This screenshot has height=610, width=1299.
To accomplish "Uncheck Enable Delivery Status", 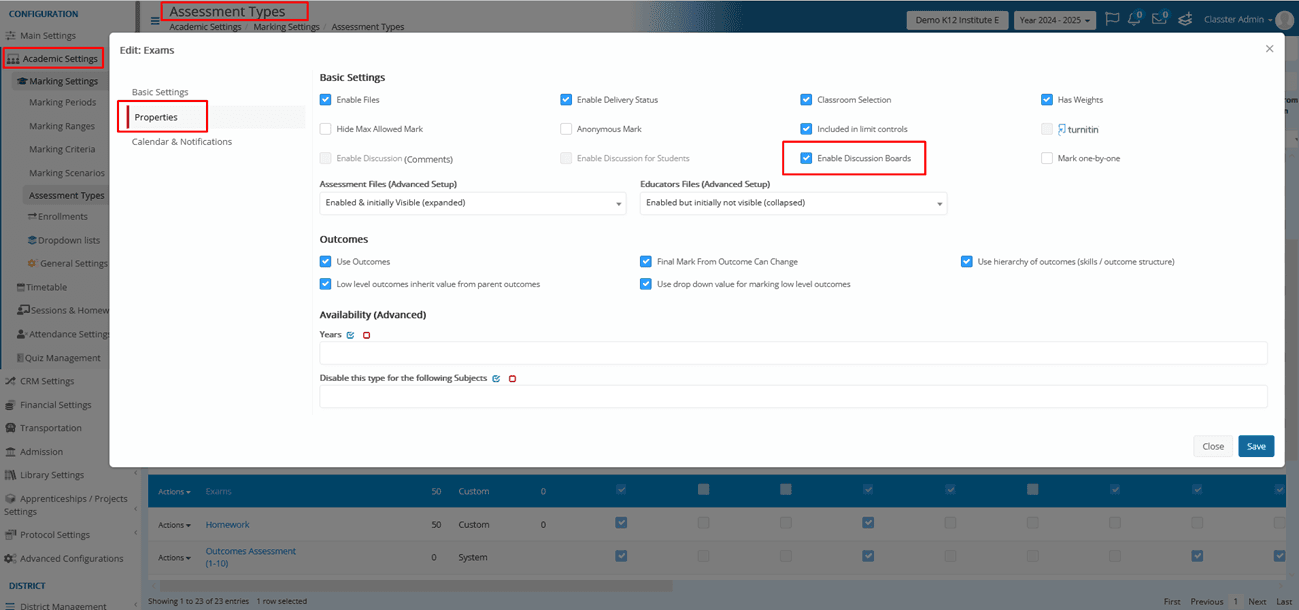I will coord(566,100).
